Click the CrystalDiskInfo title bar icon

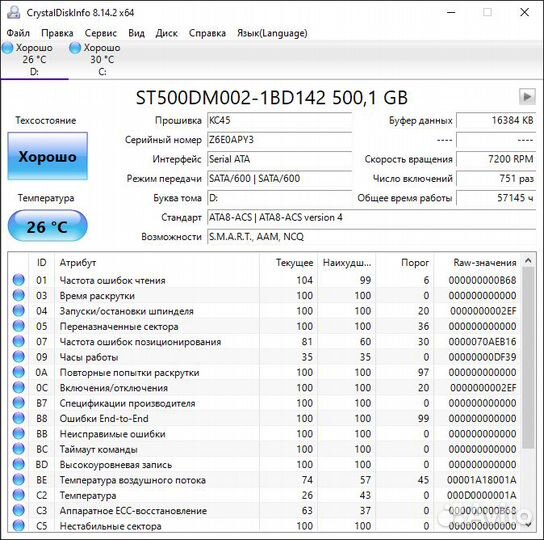coord(14,12)
